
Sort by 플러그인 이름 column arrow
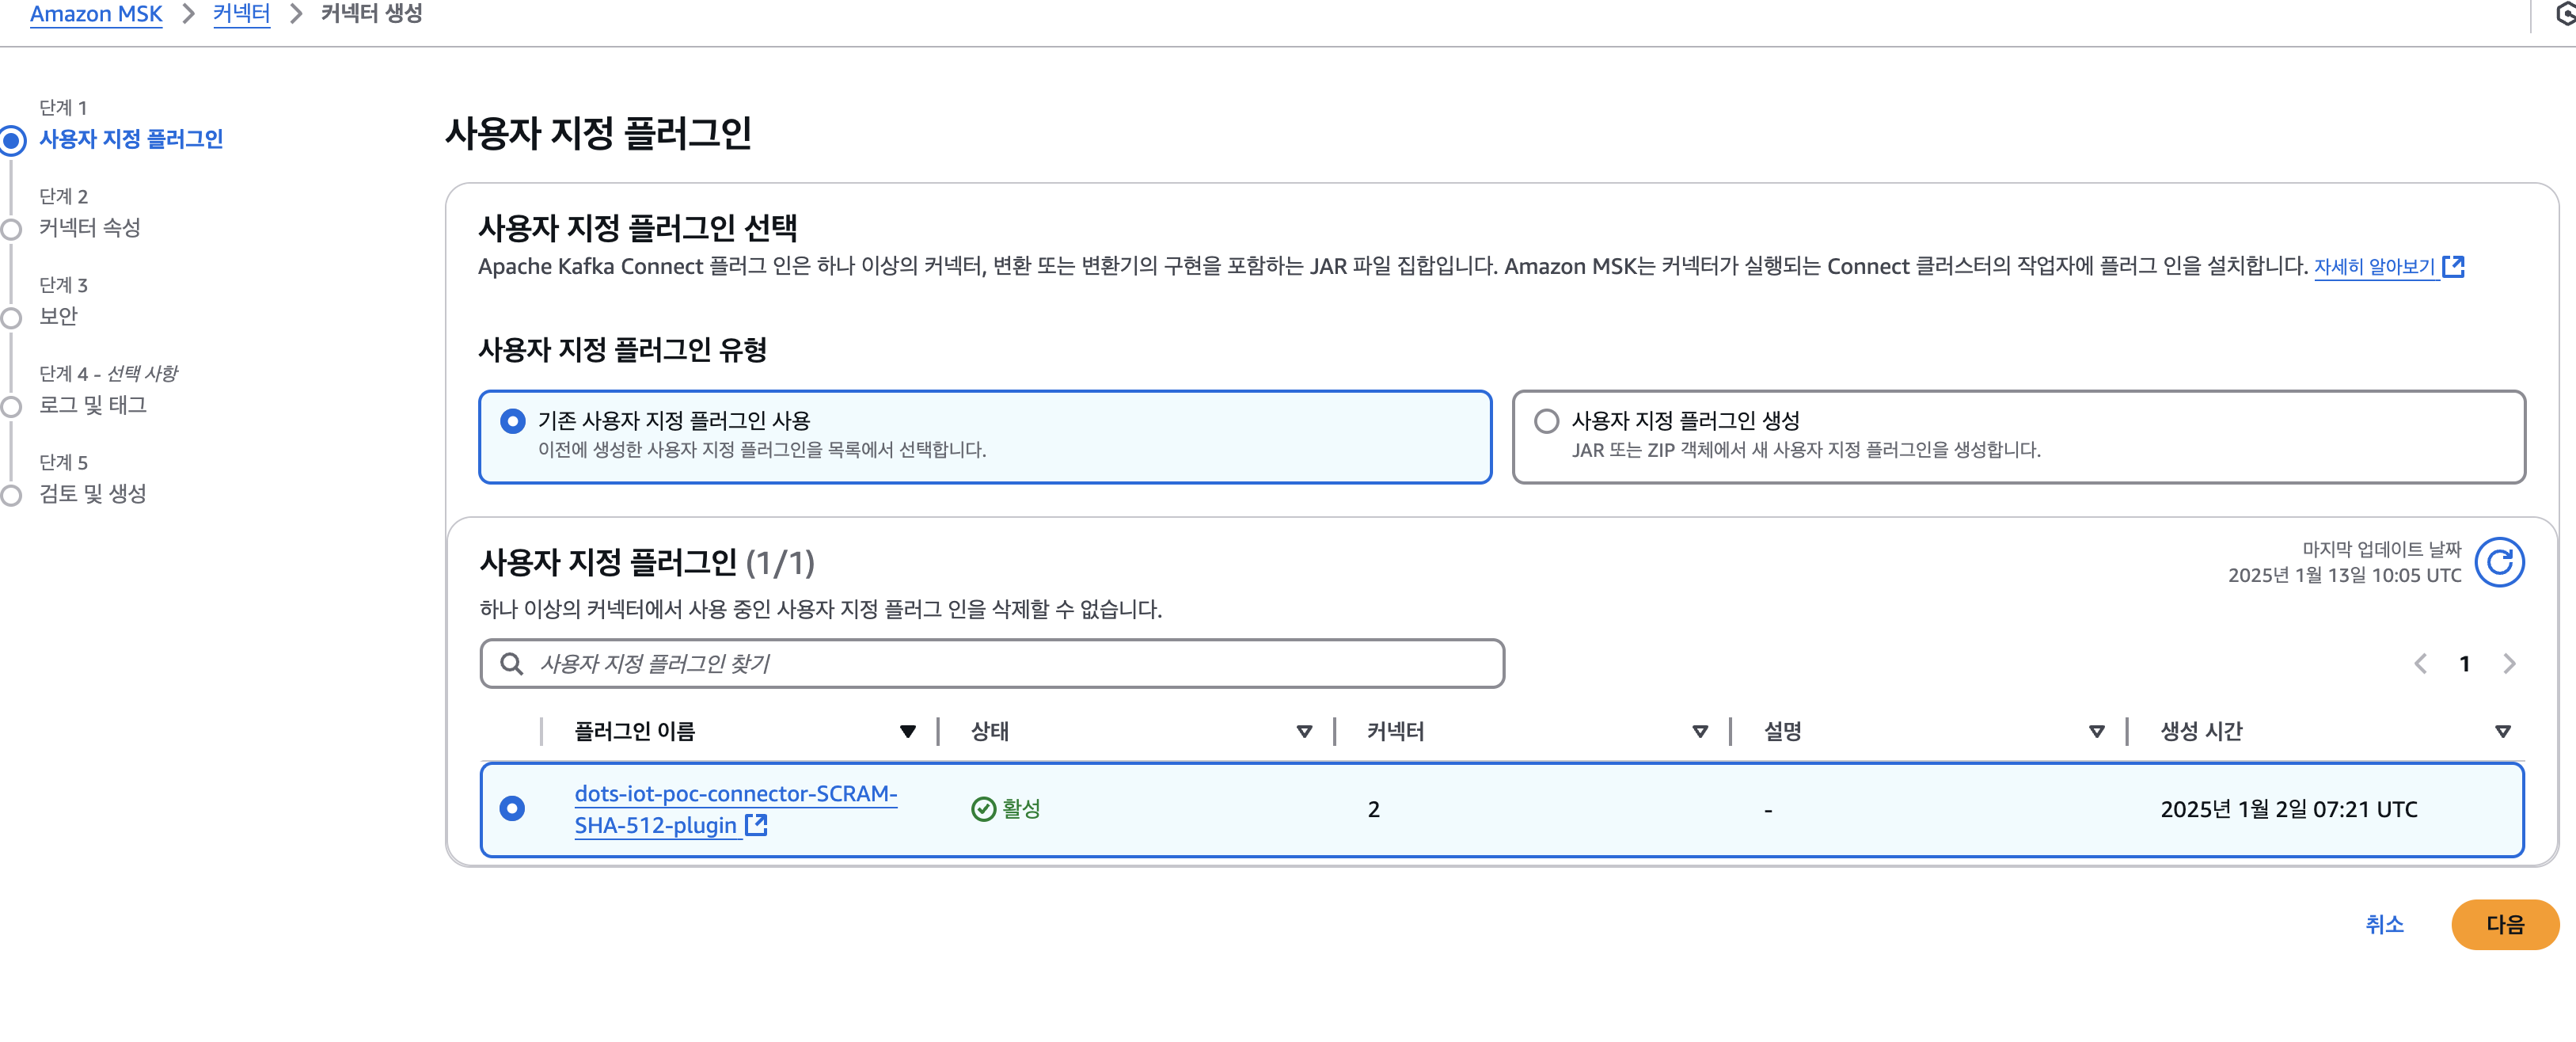click(907, 732)
